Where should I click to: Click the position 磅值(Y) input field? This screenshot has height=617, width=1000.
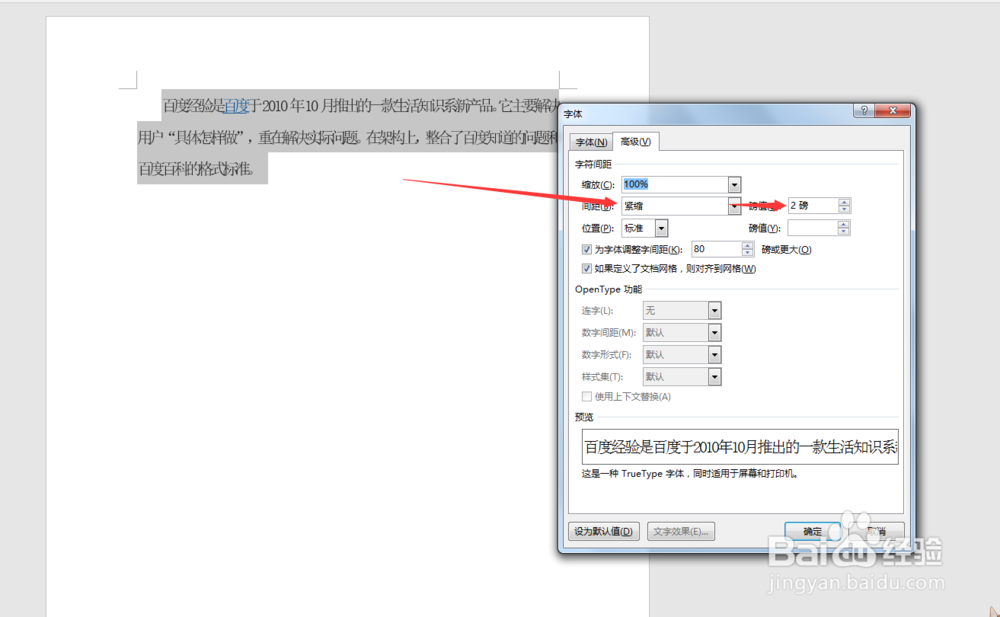point(812,228)
